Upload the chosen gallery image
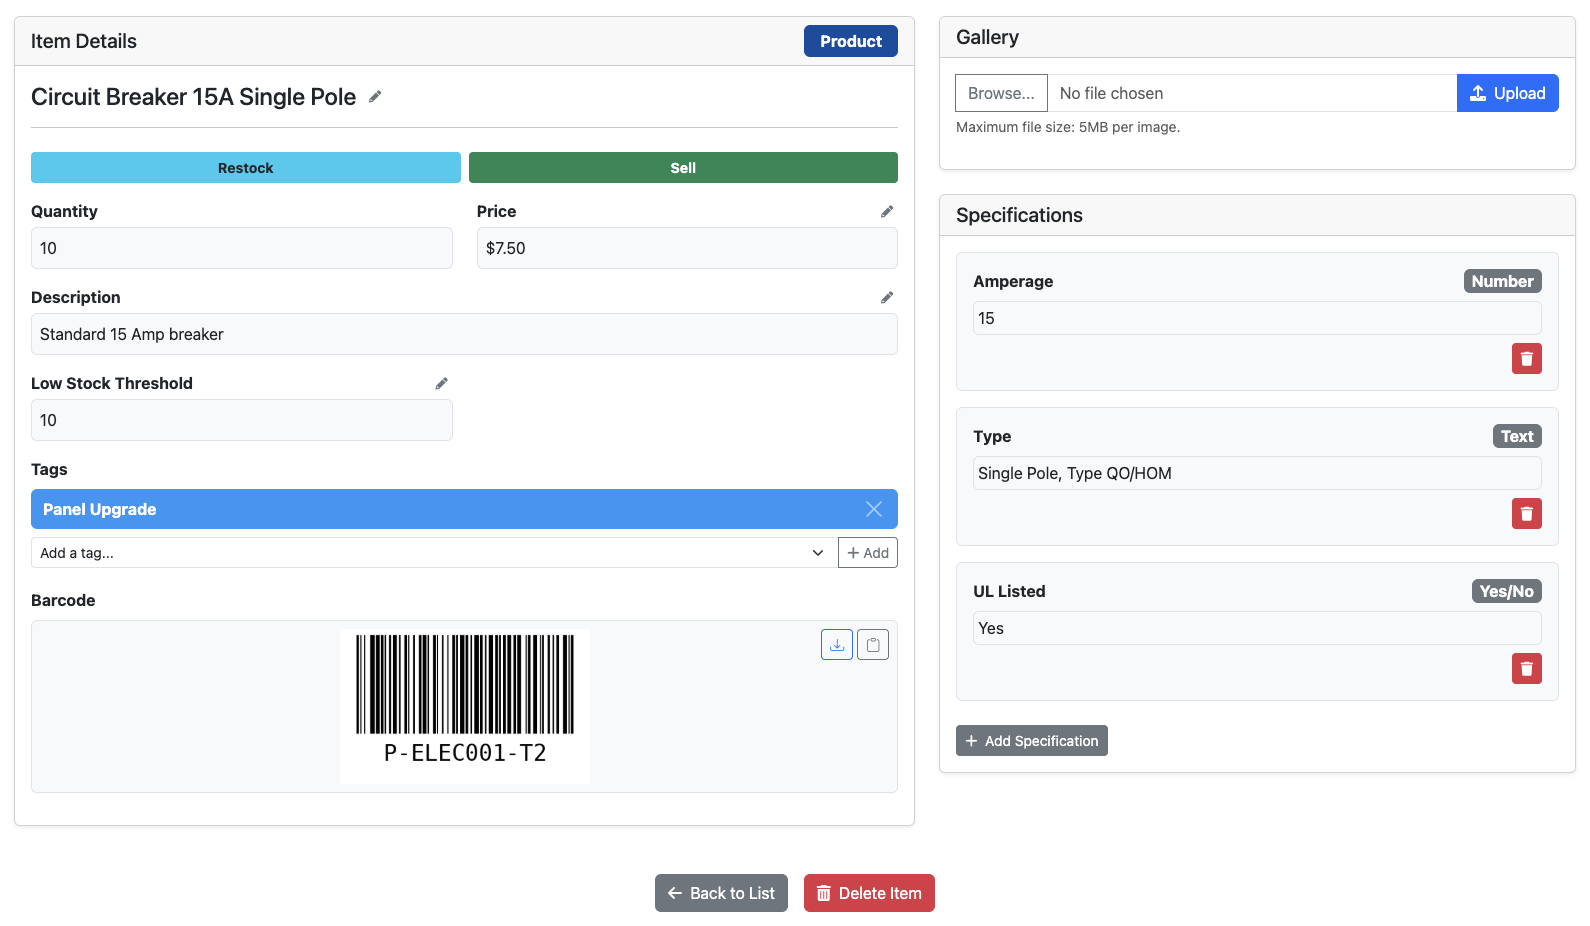The image size is (1590, 926). click(x=1508, y=93)
